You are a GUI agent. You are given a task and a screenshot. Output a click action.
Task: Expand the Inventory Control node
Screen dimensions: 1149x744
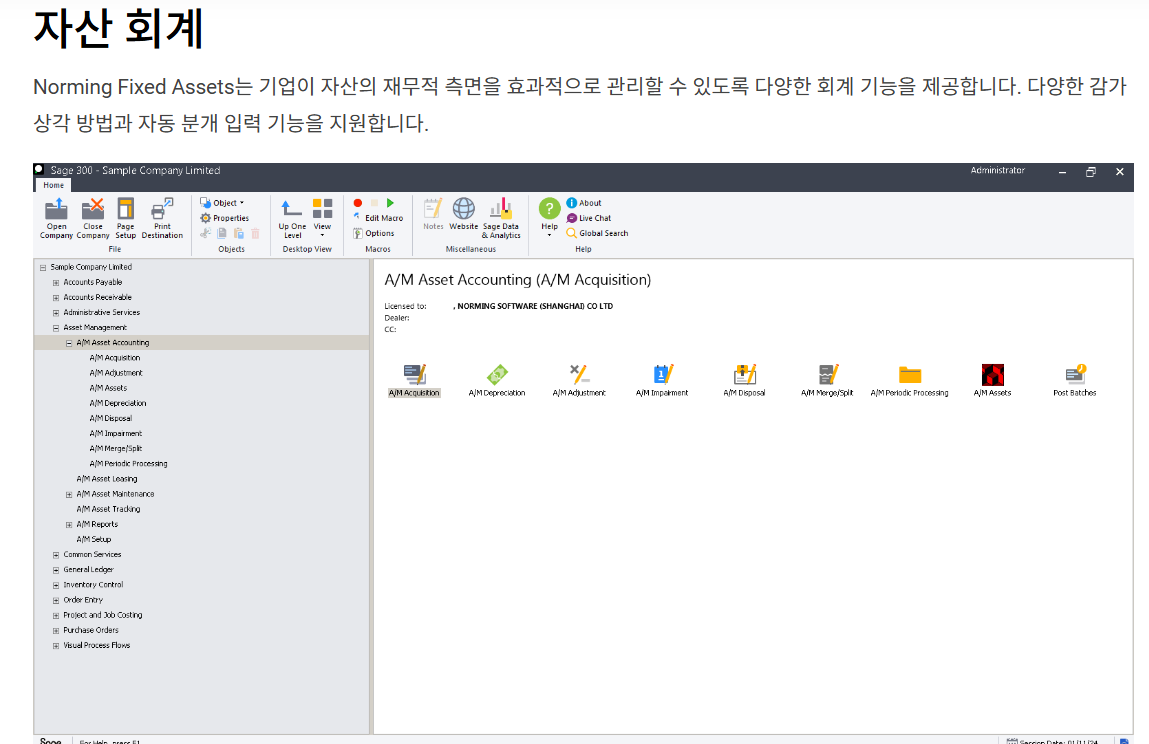(x=56, y=586)
